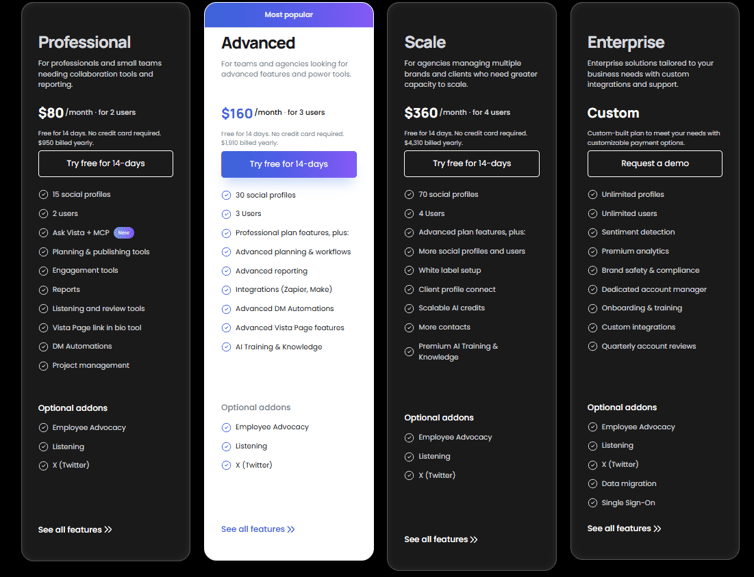Image resolution: width=754 pixels, height=577 pixels.
Task: Click Employee Advocacy addon in Scale plan
Action: click(x=455, y=437)
